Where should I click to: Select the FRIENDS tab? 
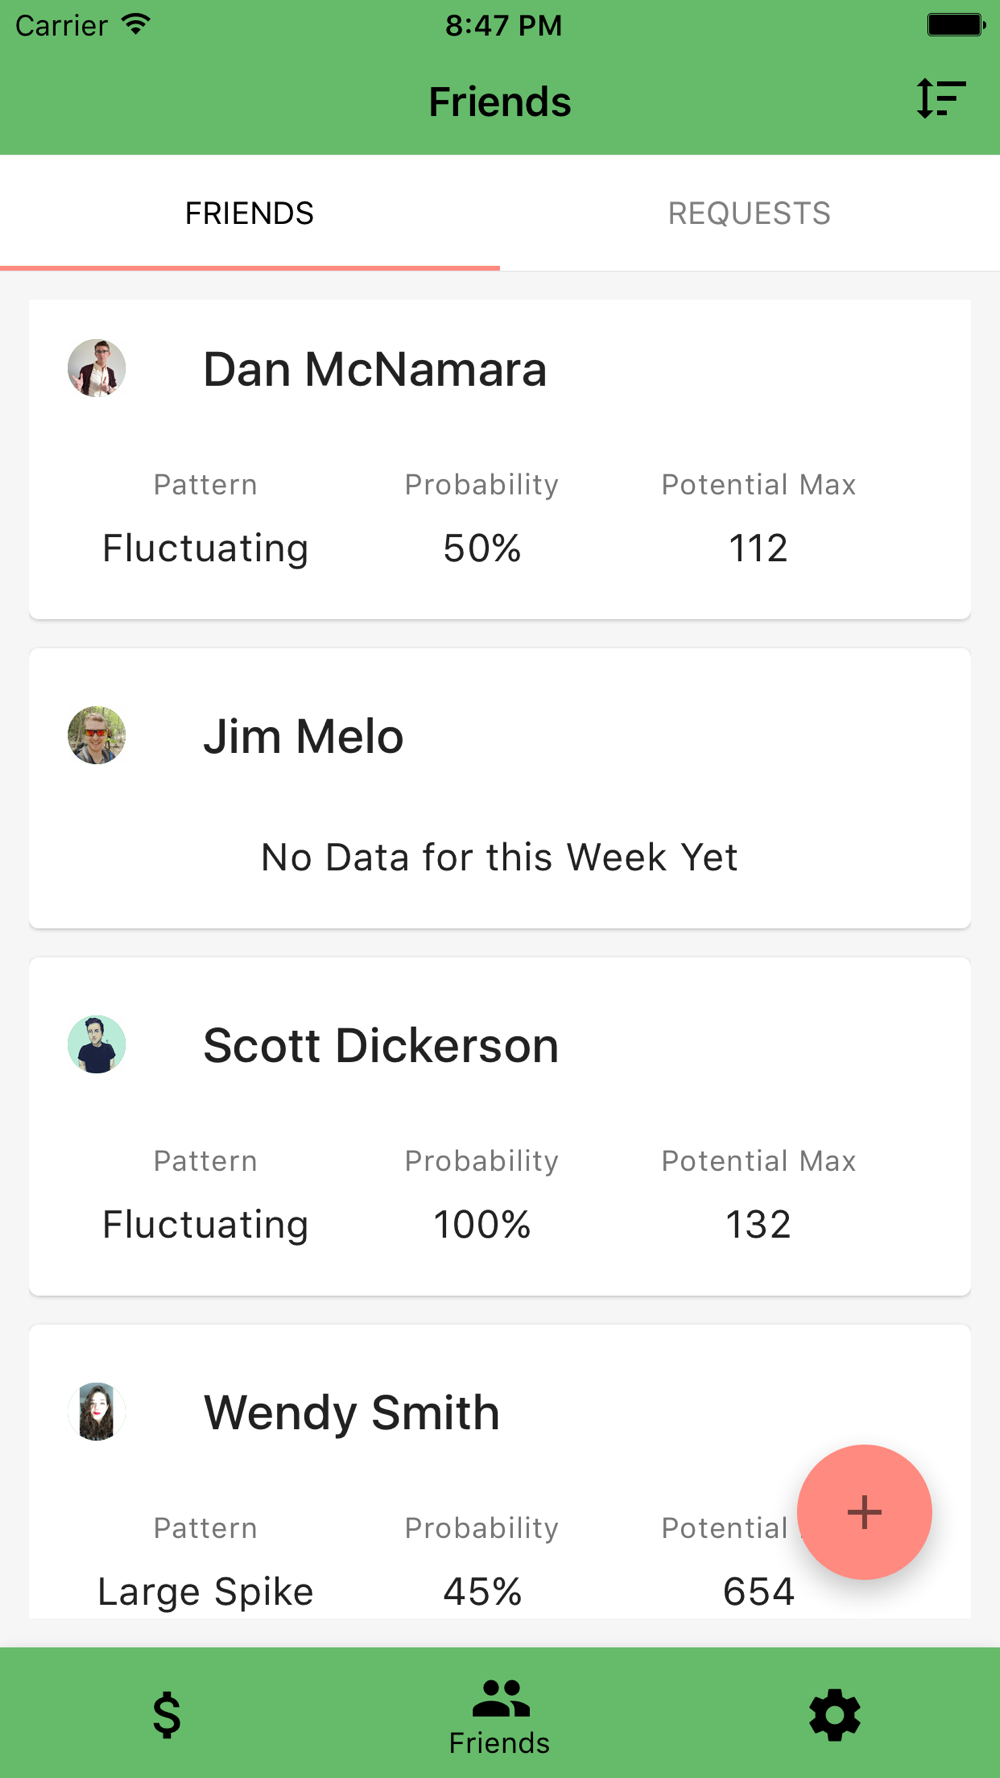pos(250,213)
